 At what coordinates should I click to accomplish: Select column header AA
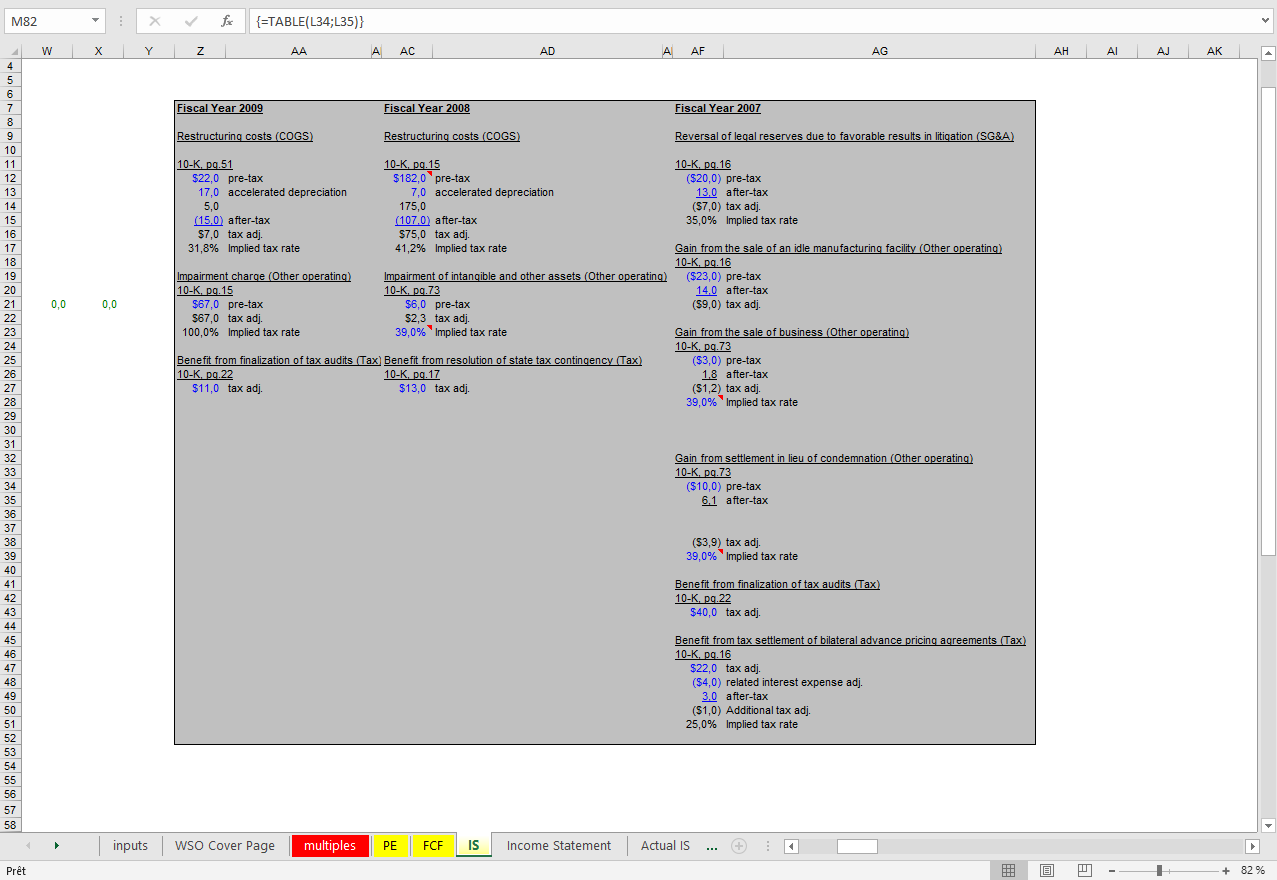coord(299,51)
